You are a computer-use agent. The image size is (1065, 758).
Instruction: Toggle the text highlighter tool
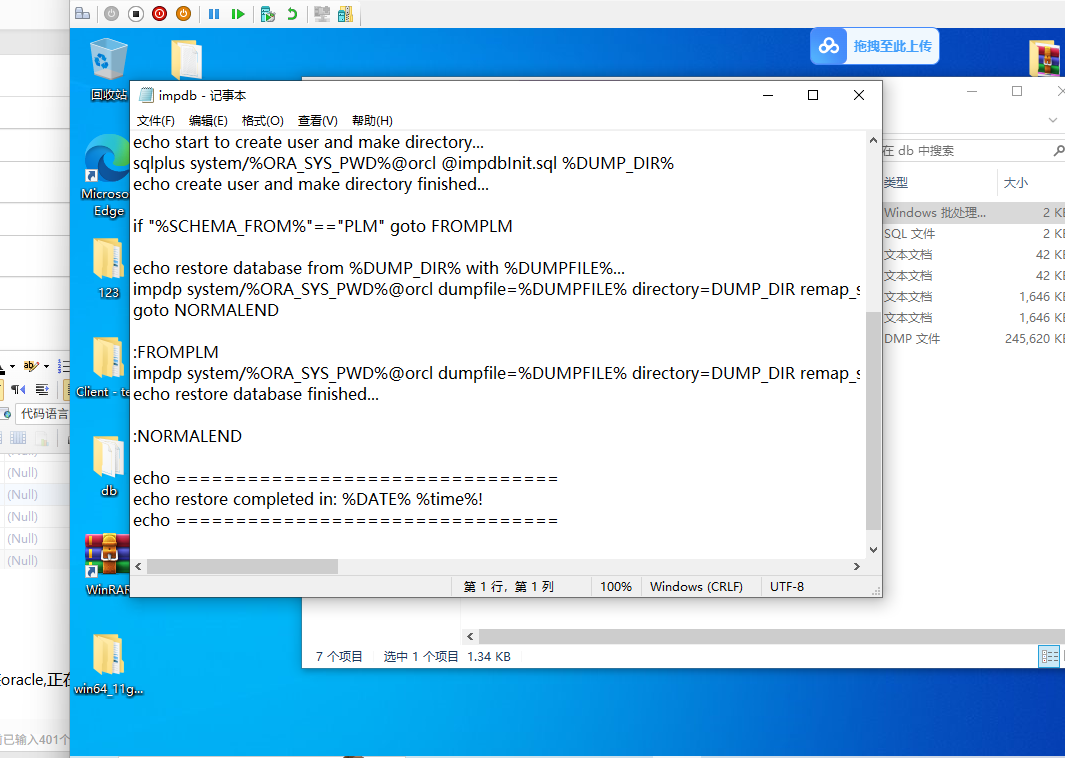30,366
